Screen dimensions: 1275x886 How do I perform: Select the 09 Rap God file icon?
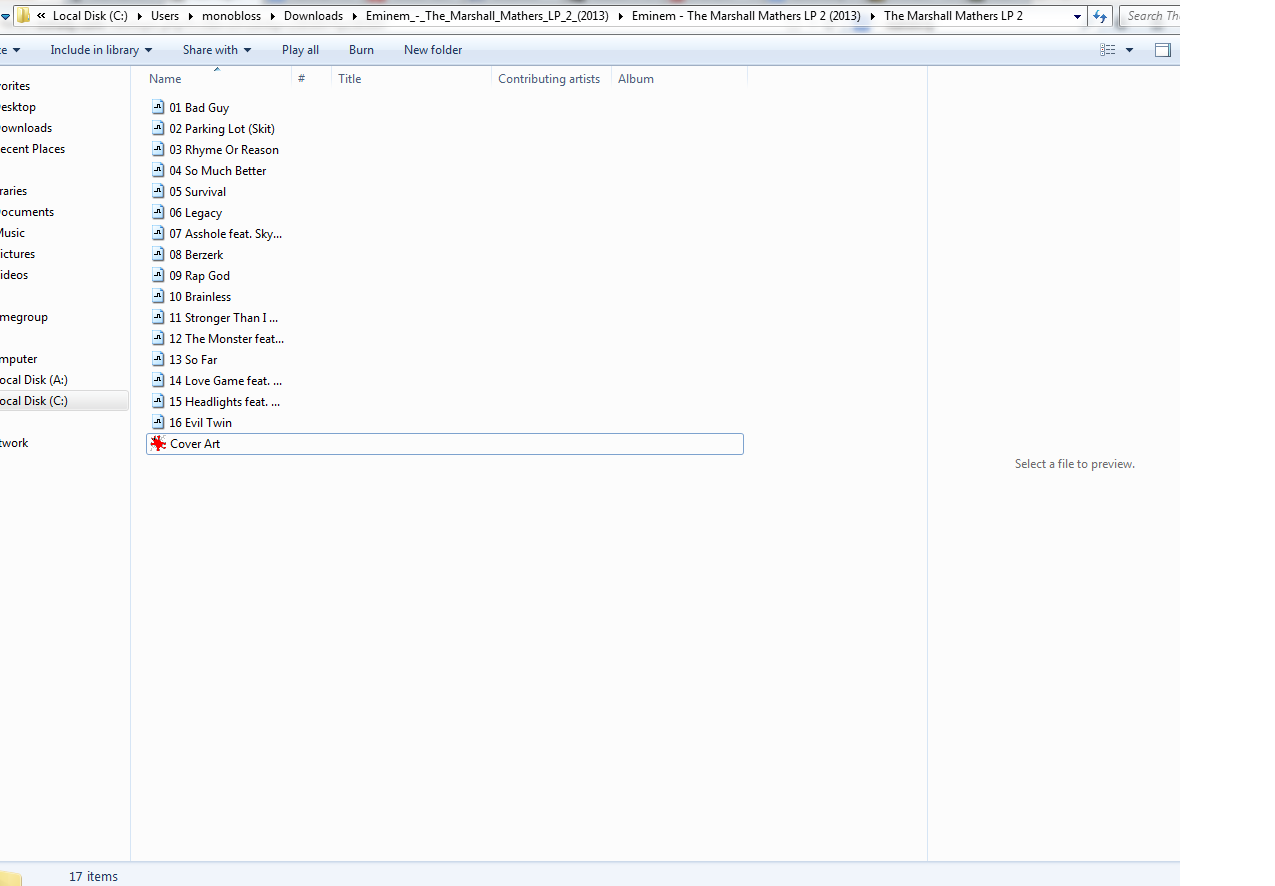point(158,275)
